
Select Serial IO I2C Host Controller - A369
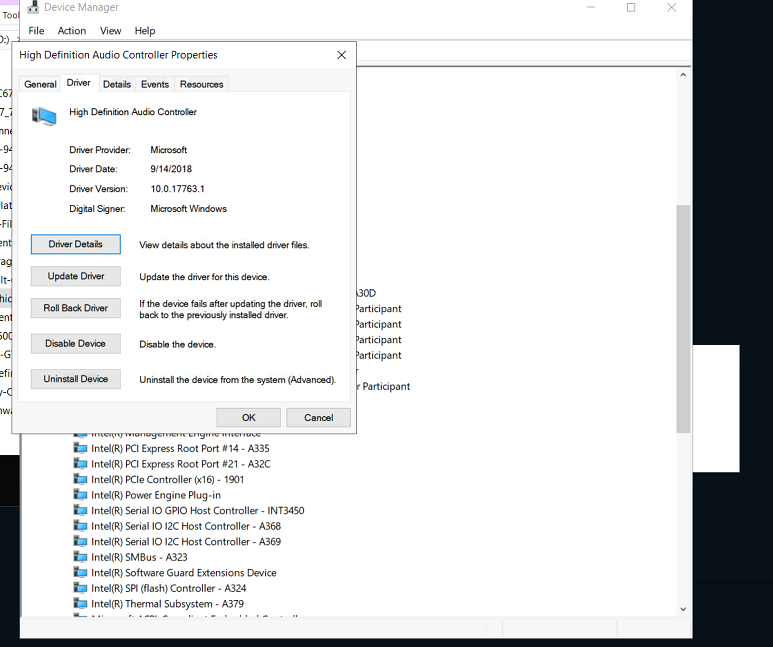tap(186, 541)
